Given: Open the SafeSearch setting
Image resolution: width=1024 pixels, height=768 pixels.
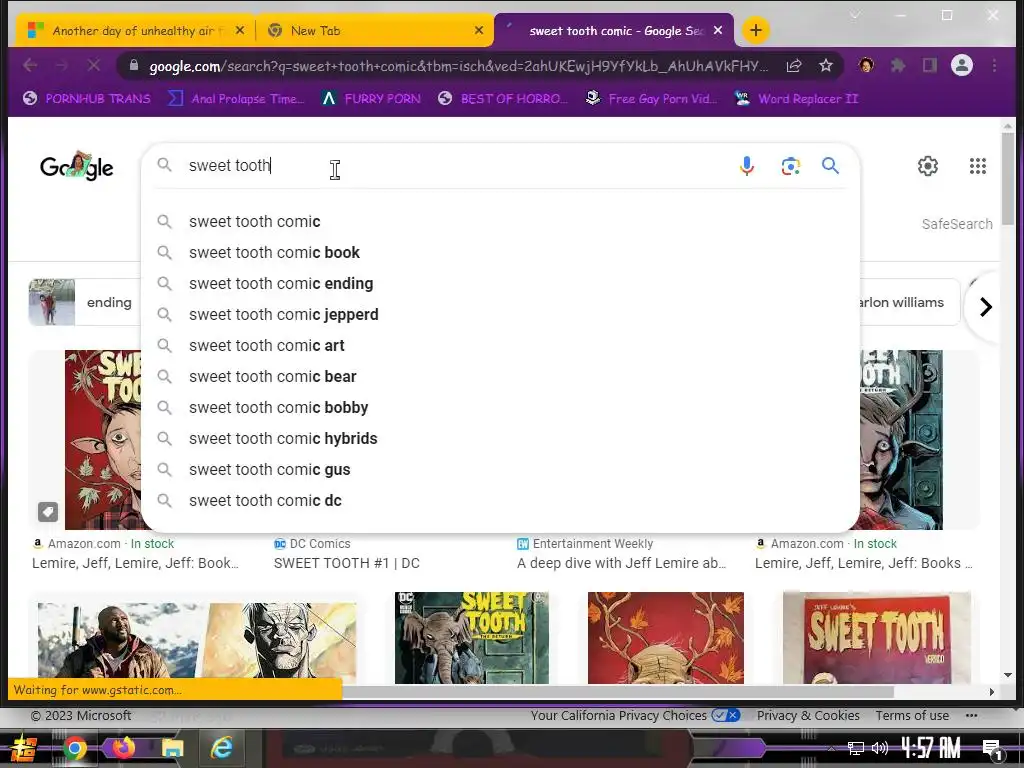Looking at the screenshot, I should pos(957,224).
